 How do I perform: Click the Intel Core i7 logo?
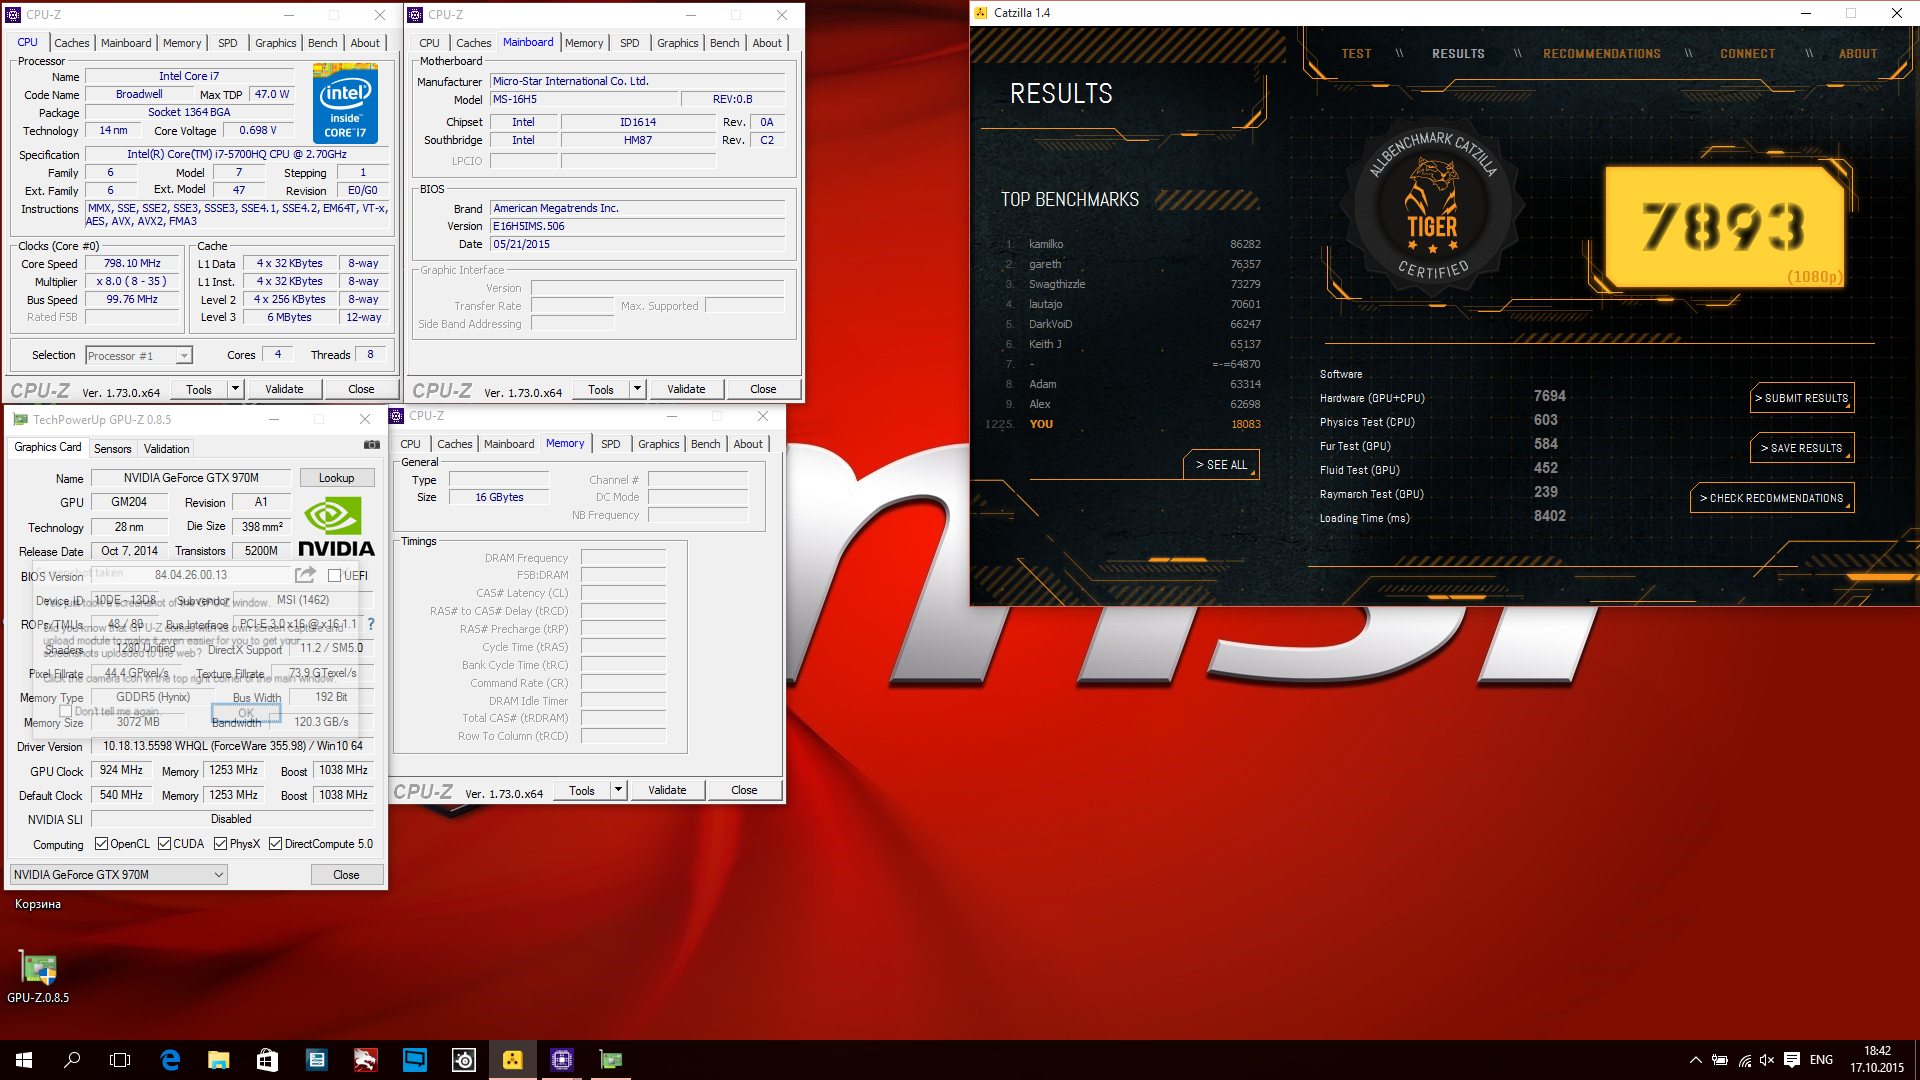pyautogui.click(x=345, y=102)
